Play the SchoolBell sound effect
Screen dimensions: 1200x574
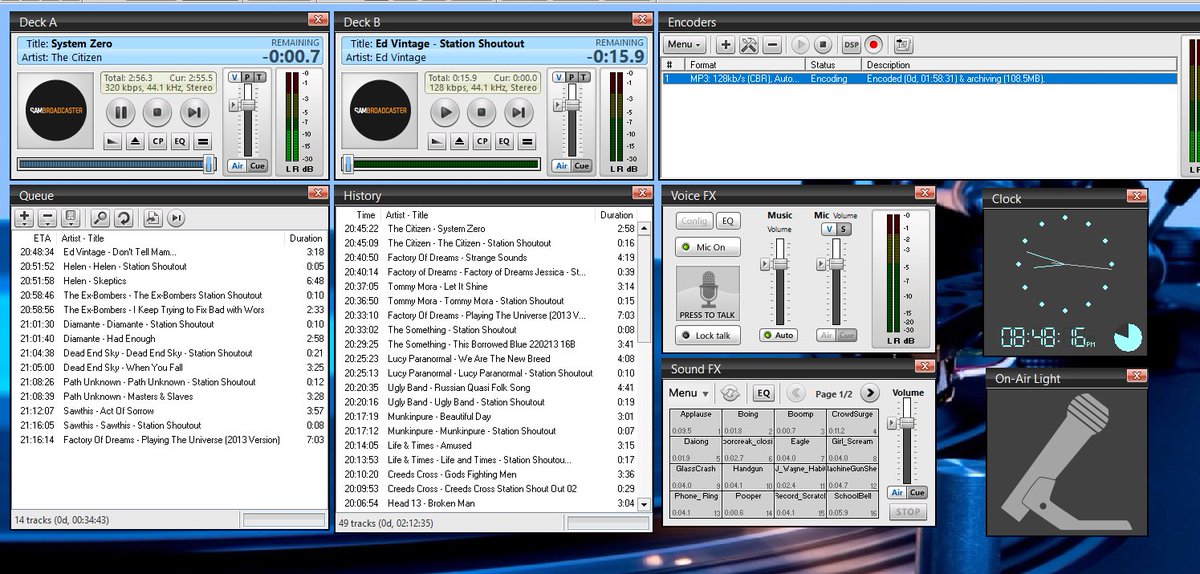point(851,504)
